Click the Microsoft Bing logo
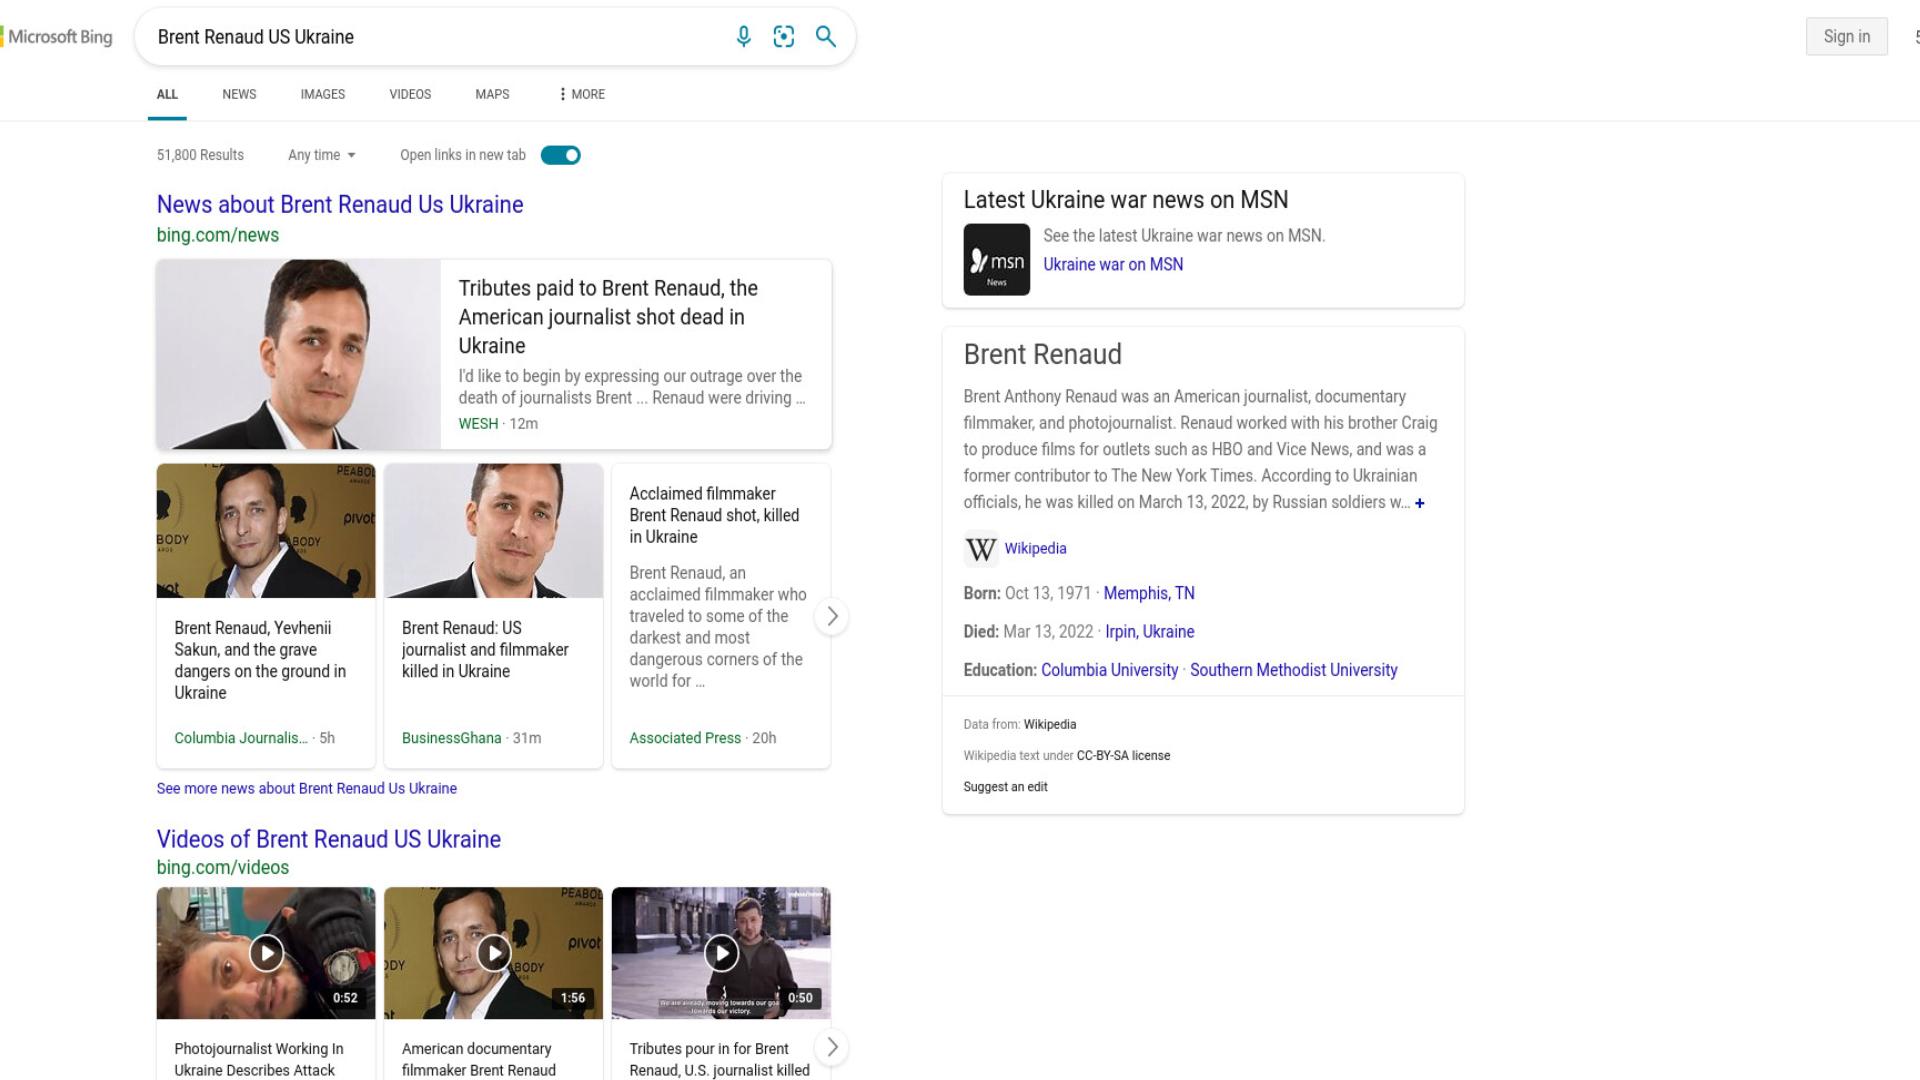1920x1080 pixels. click(58, 37)
